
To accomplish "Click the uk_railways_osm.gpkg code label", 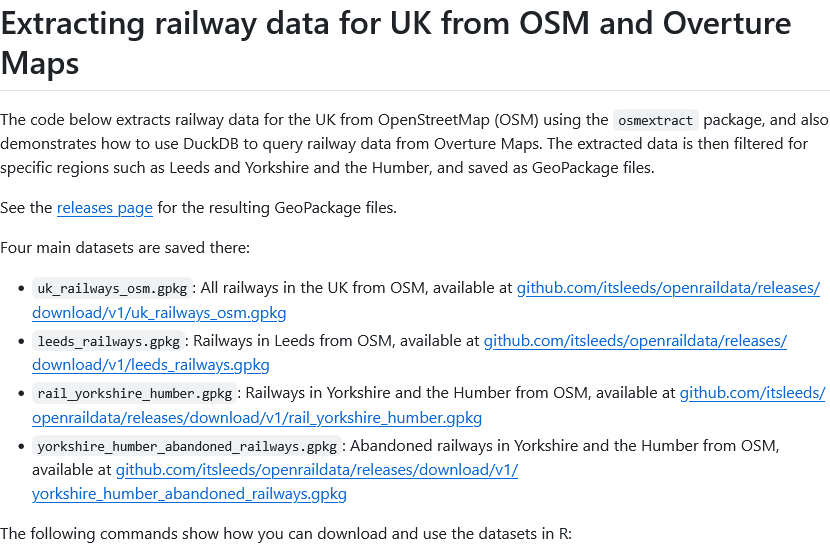I will [110, 289].
